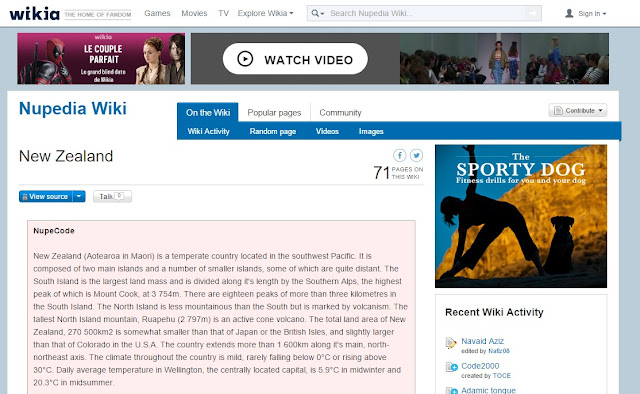Share page on Facebook
640x394 pixels.
pos(400,155)
